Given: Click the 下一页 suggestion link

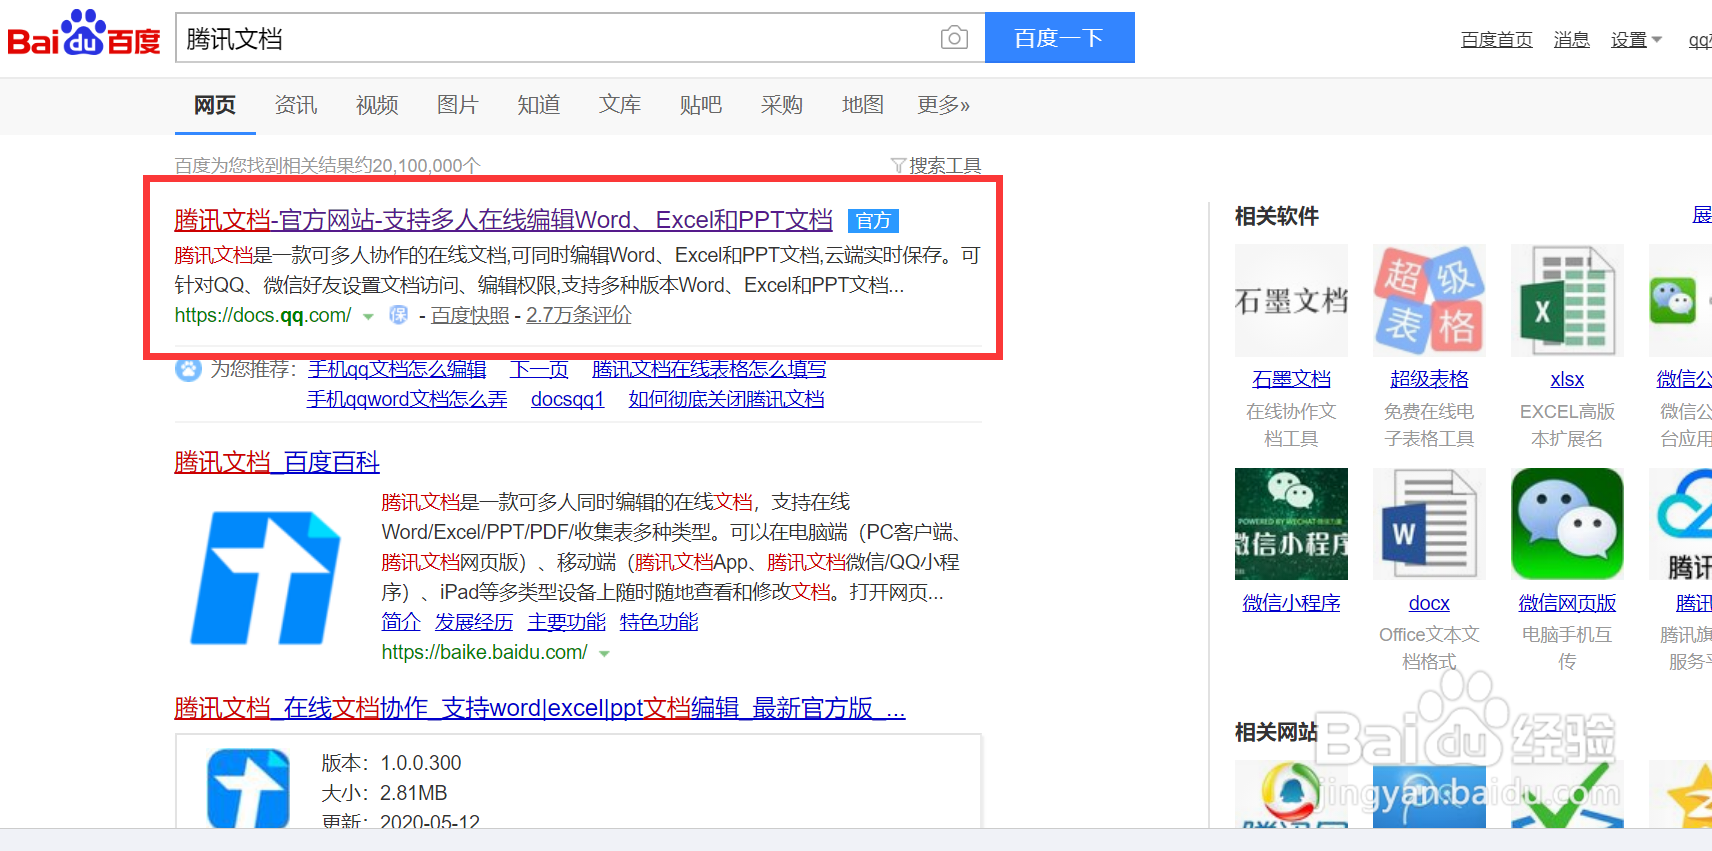Looking at the screenshot, I should tap(540, 369).
